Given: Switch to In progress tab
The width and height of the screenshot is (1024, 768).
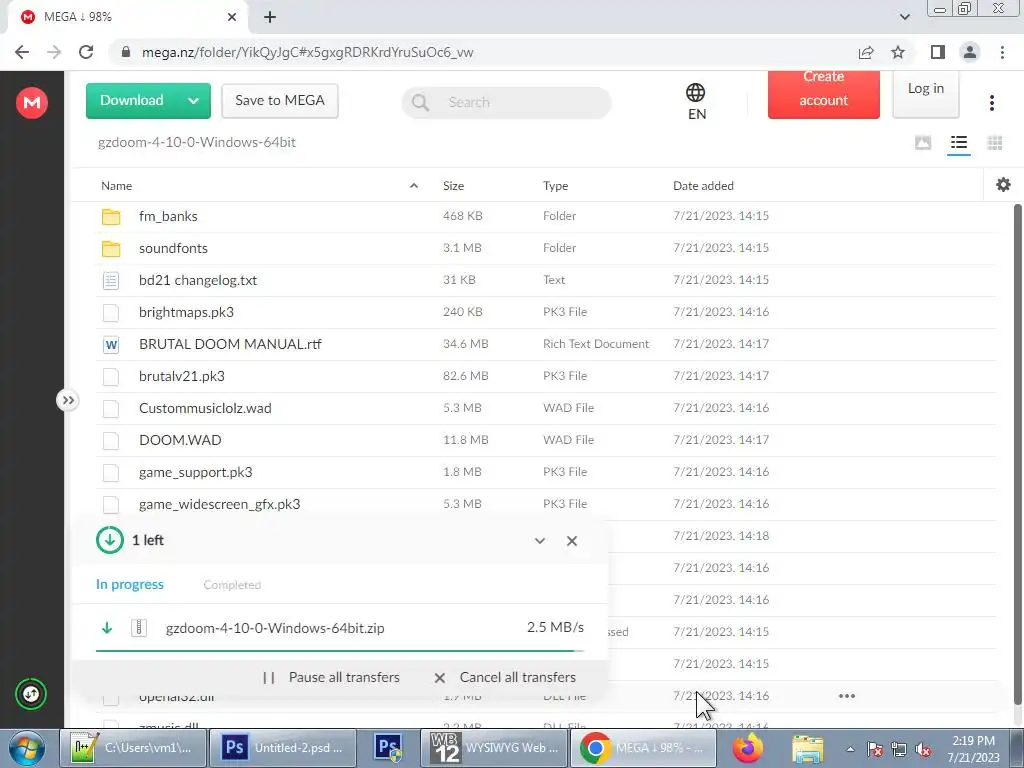Looking at the screenshot, I should click(x=129, y=584).
